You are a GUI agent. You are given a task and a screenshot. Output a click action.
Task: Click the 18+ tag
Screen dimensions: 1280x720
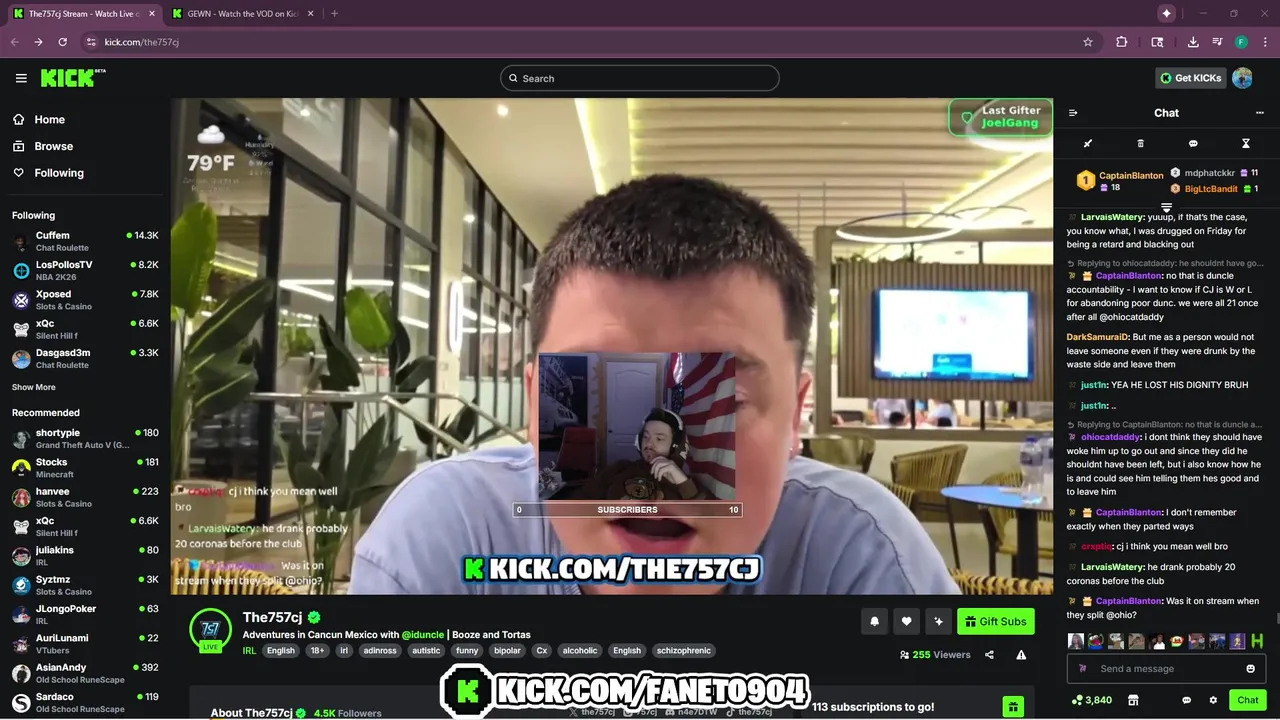click(317, 650)
